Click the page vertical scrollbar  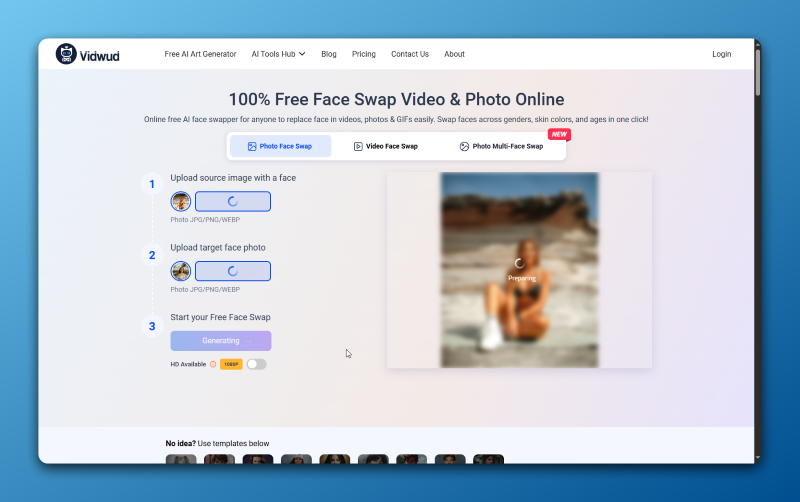coord(758,71)
